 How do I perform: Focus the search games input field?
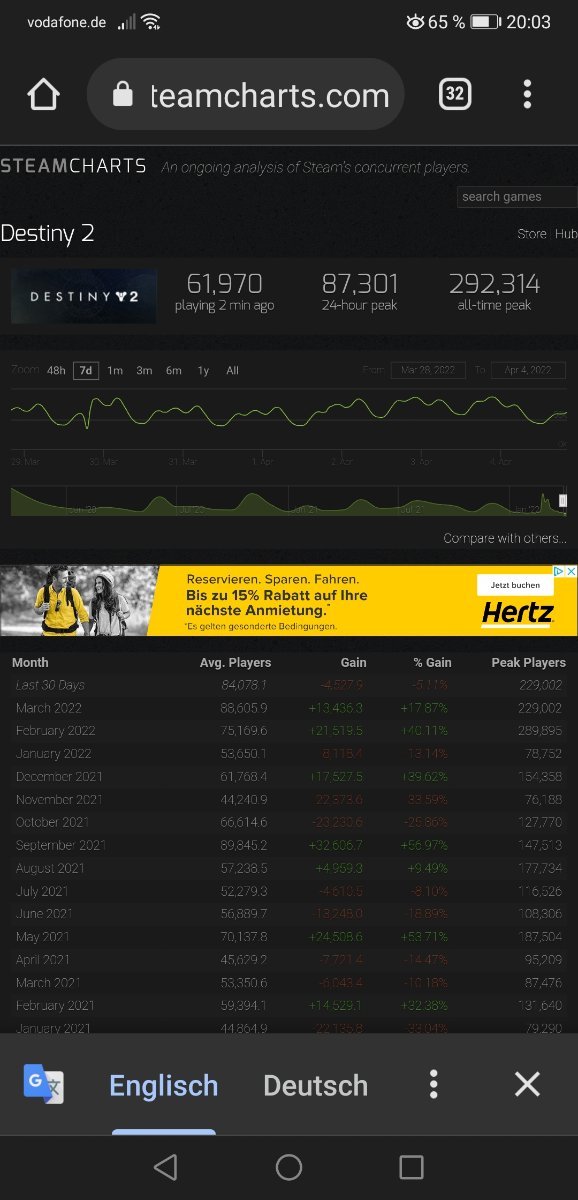(517, 197)
